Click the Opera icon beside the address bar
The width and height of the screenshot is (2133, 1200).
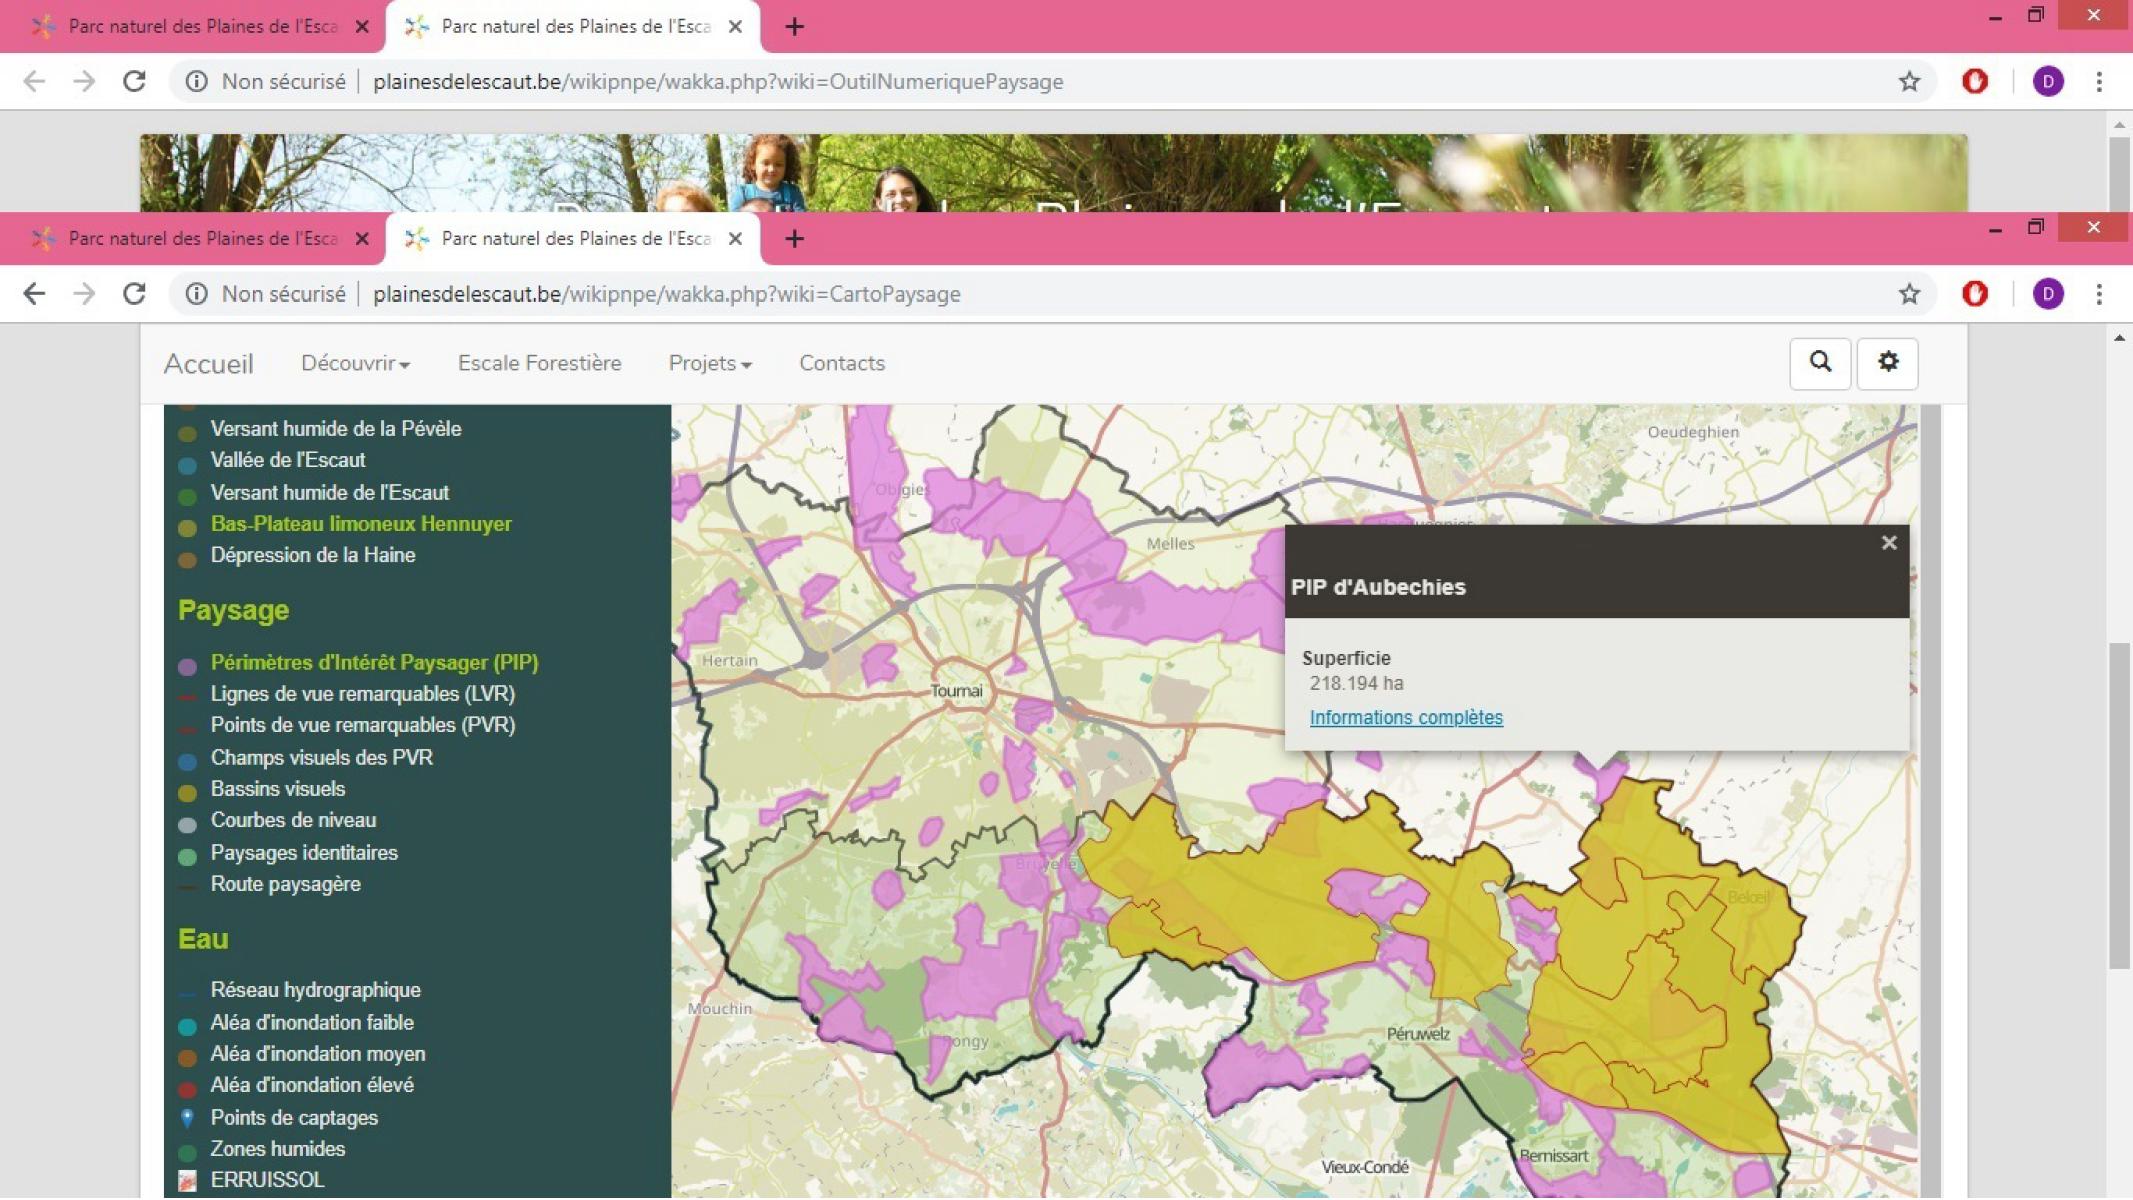(x=1975, y=293)
